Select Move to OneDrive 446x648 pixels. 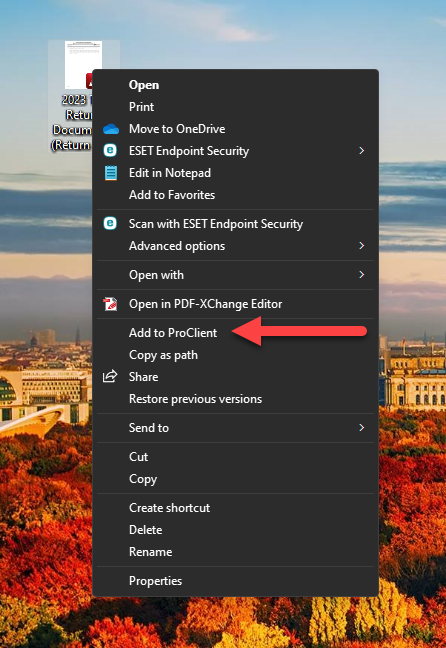[x=235, y=129]
